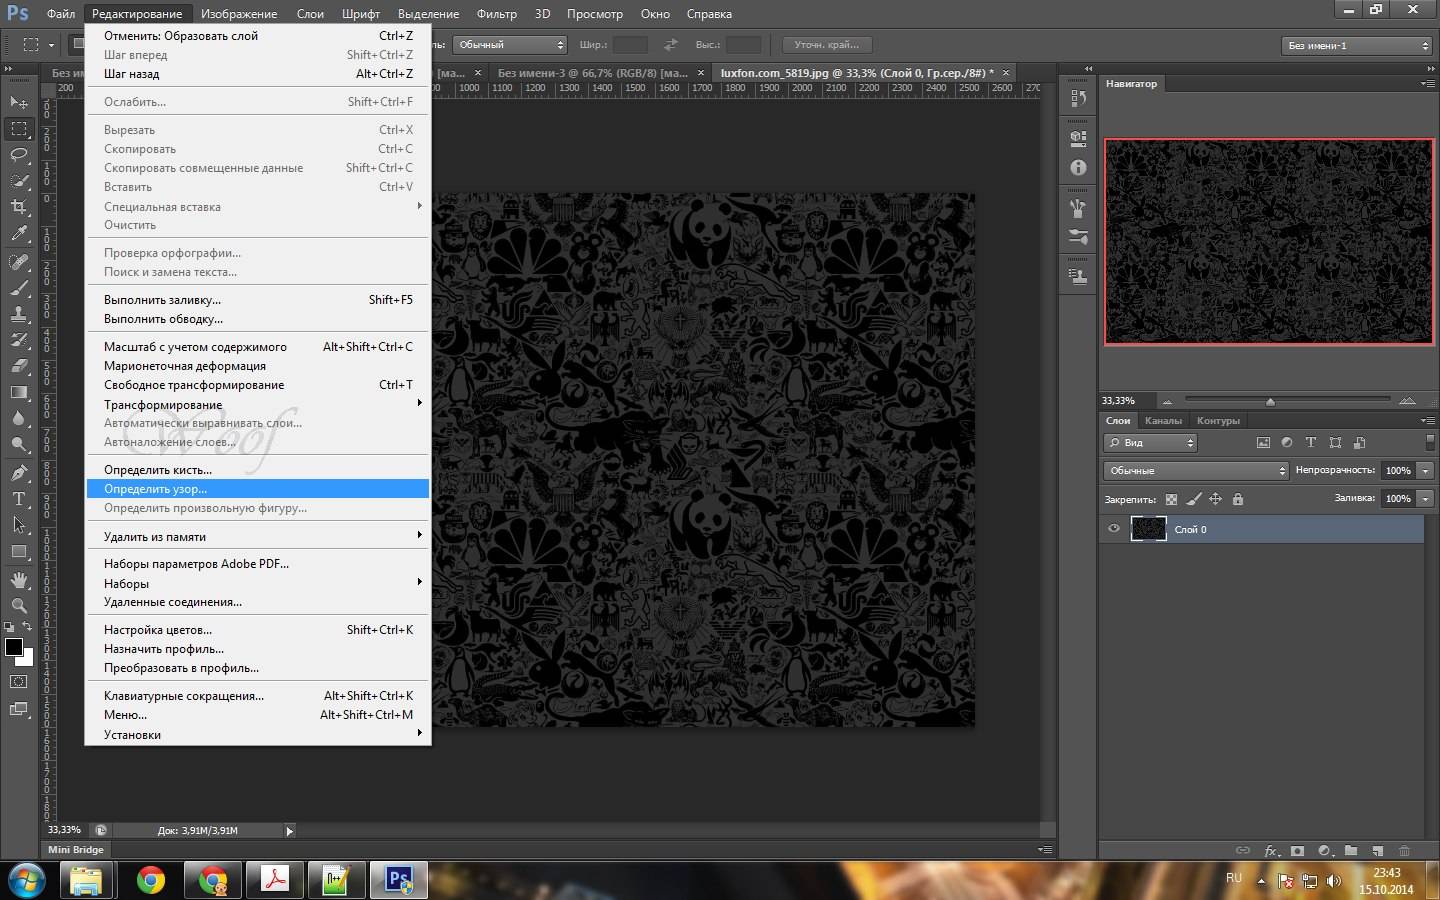
Task: Click the Navigator zoom slider handle
Action: tap(1270, 401)
